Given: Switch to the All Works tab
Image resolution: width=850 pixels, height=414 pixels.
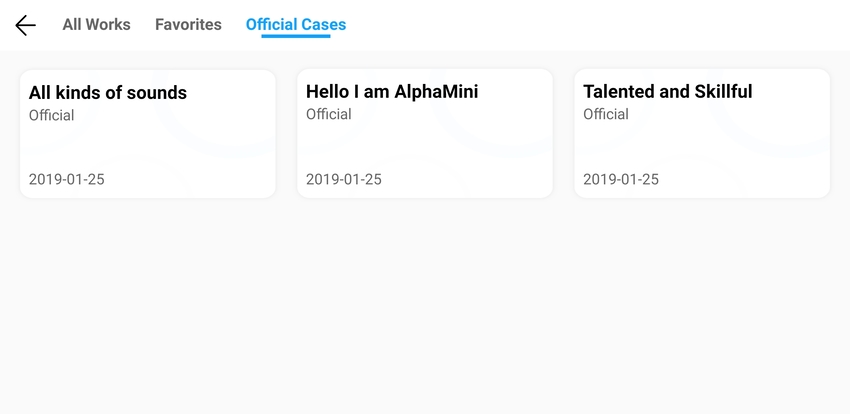Looking at the screenshot, I should (x=96, y=25).
